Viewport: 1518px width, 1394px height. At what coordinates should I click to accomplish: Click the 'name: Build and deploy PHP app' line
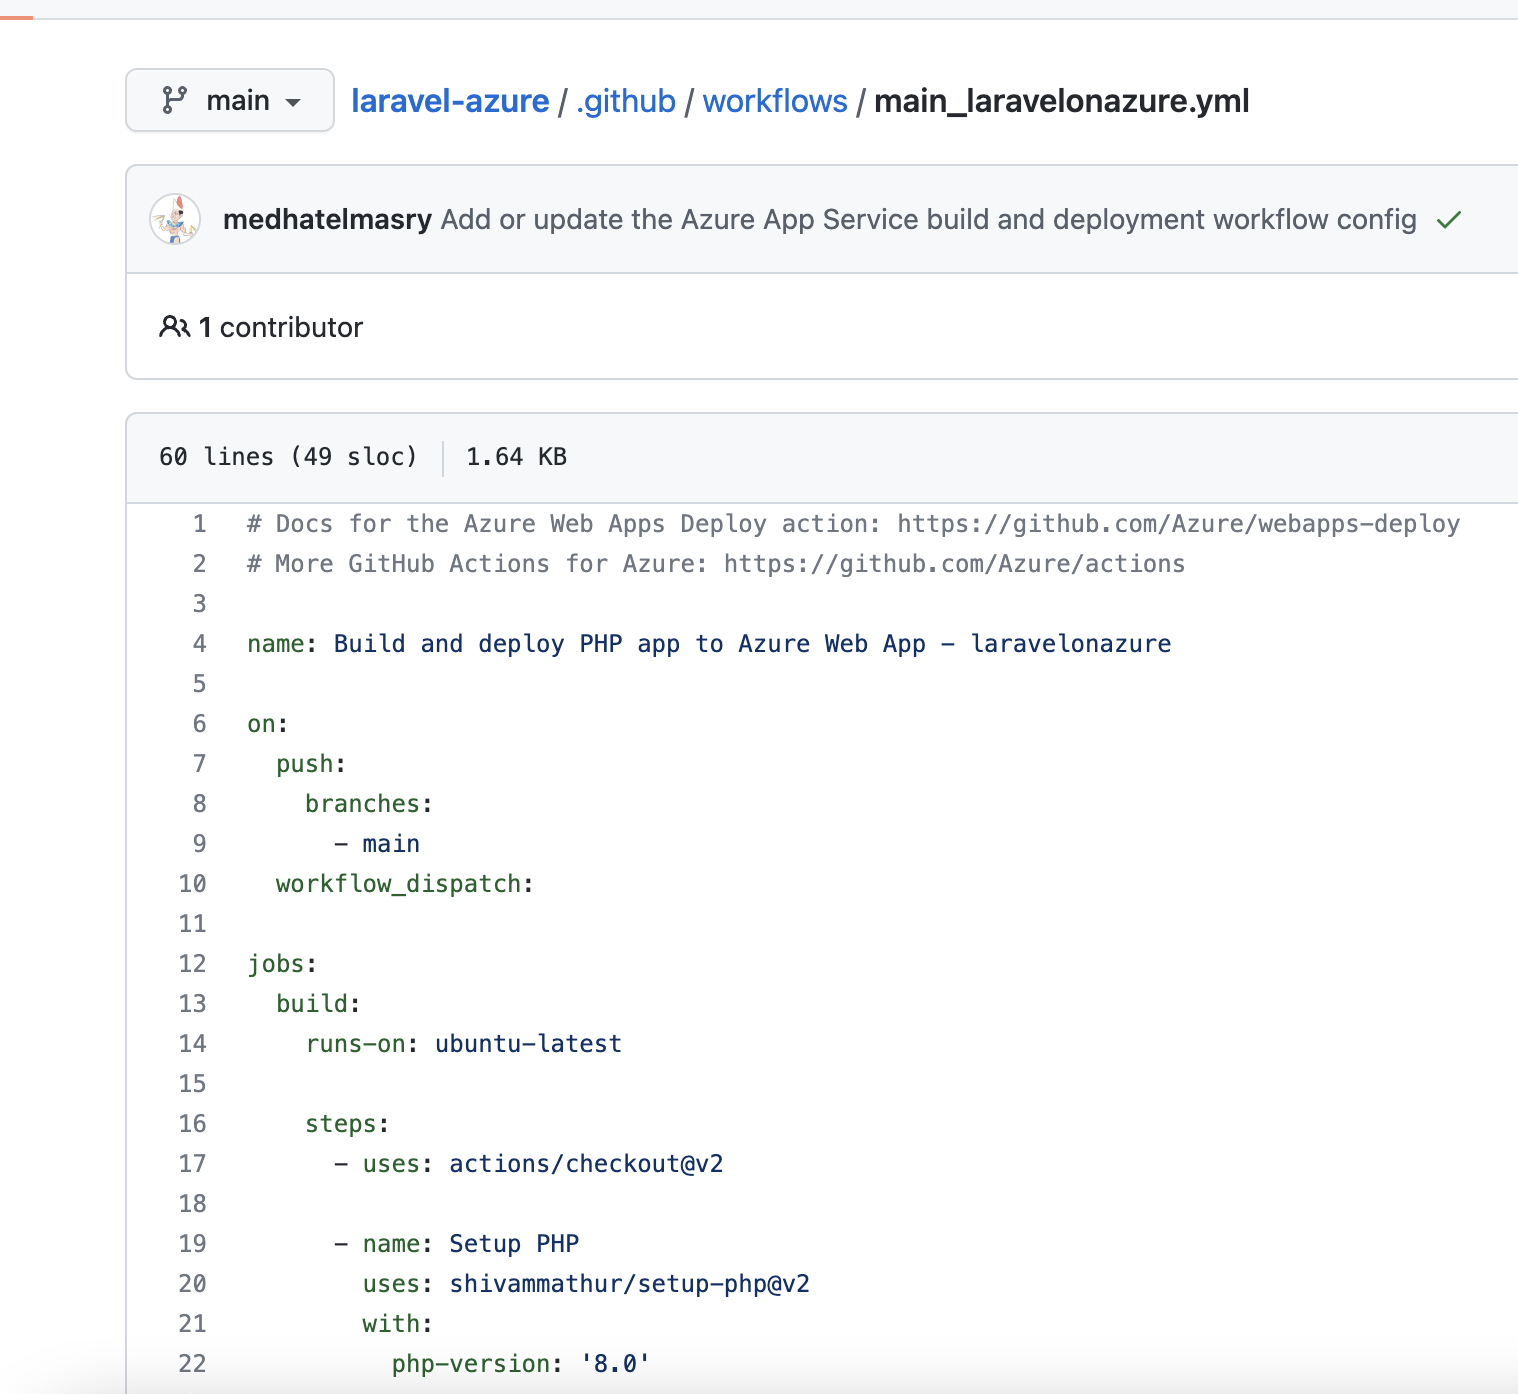pyautogui.click(x=709, y=644)
